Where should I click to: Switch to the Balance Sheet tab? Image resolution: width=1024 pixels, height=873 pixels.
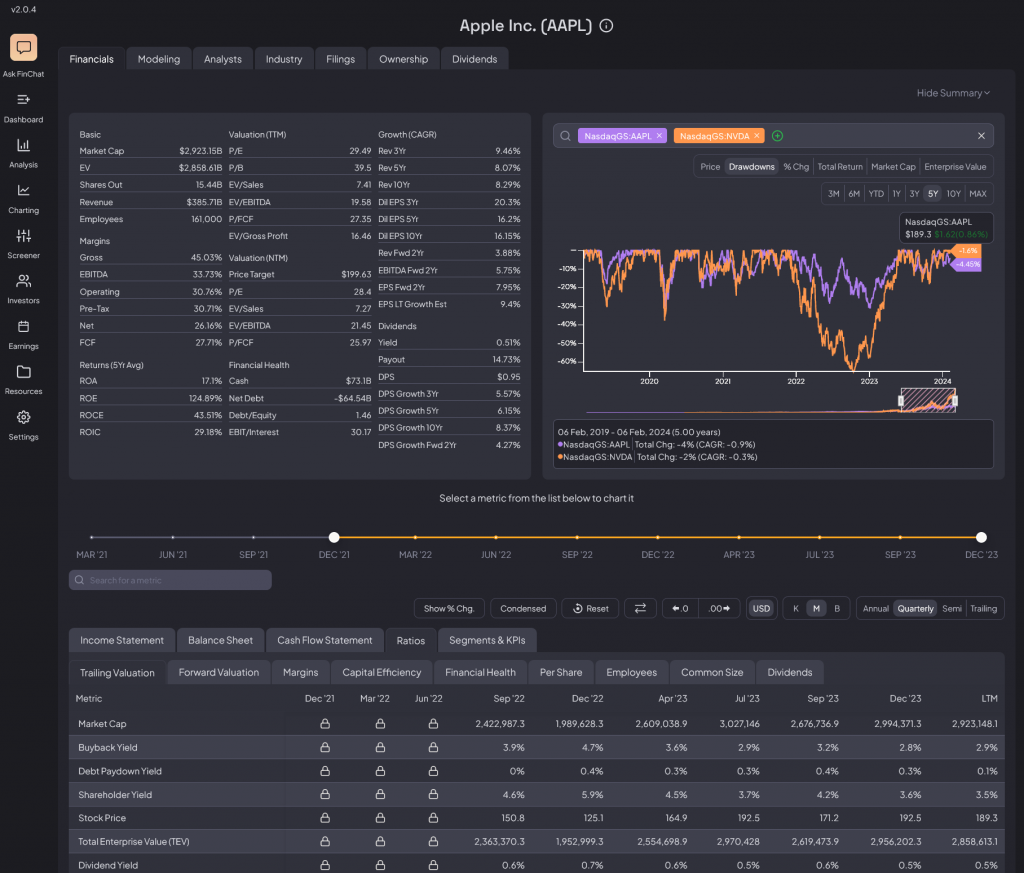click(220, 640)
